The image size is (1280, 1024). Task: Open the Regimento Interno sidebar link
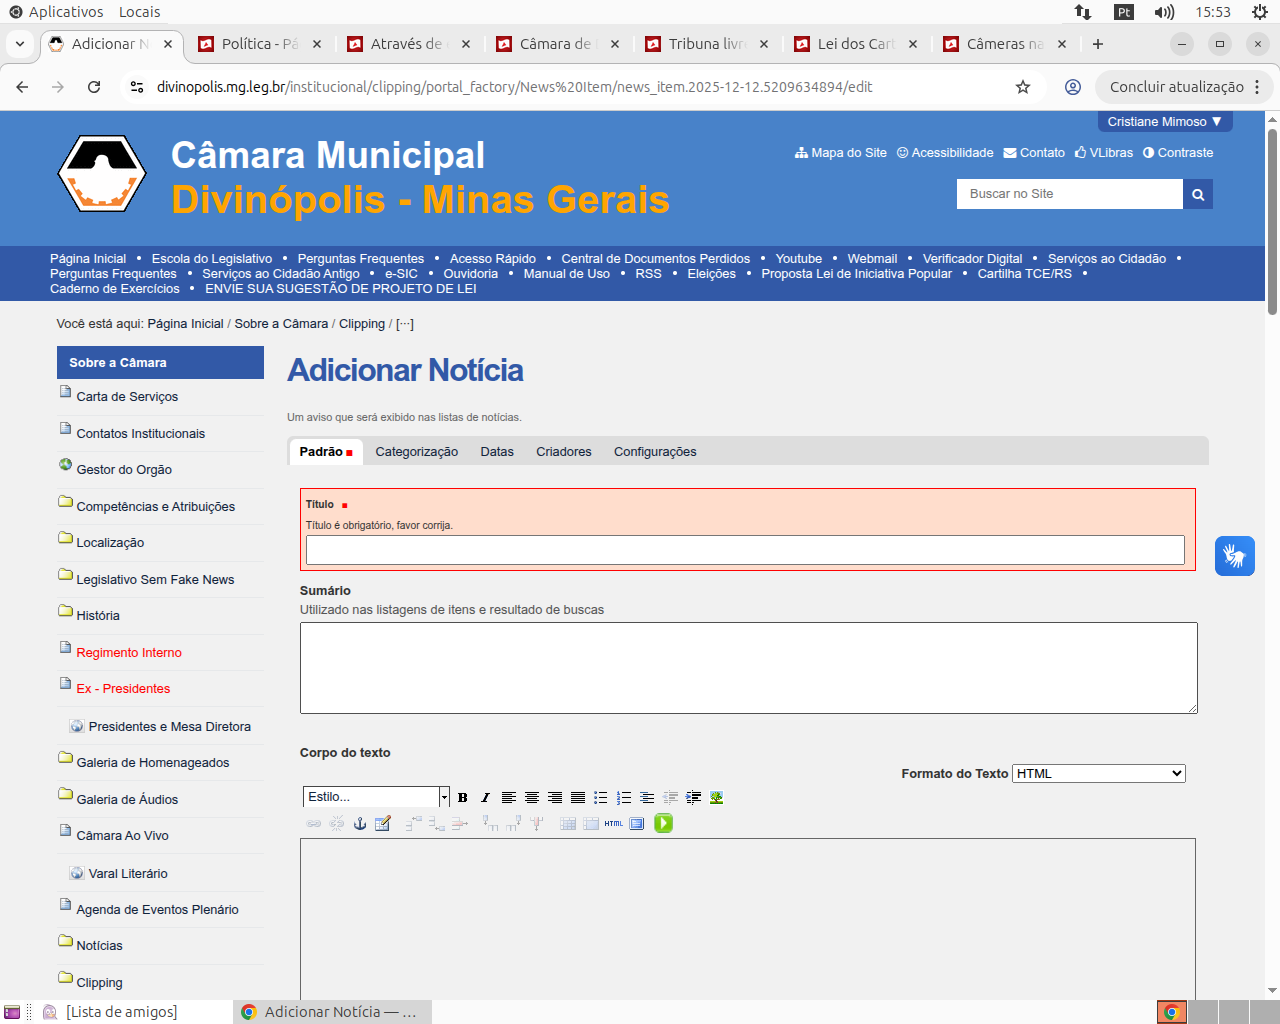click(x=129, y=653)
